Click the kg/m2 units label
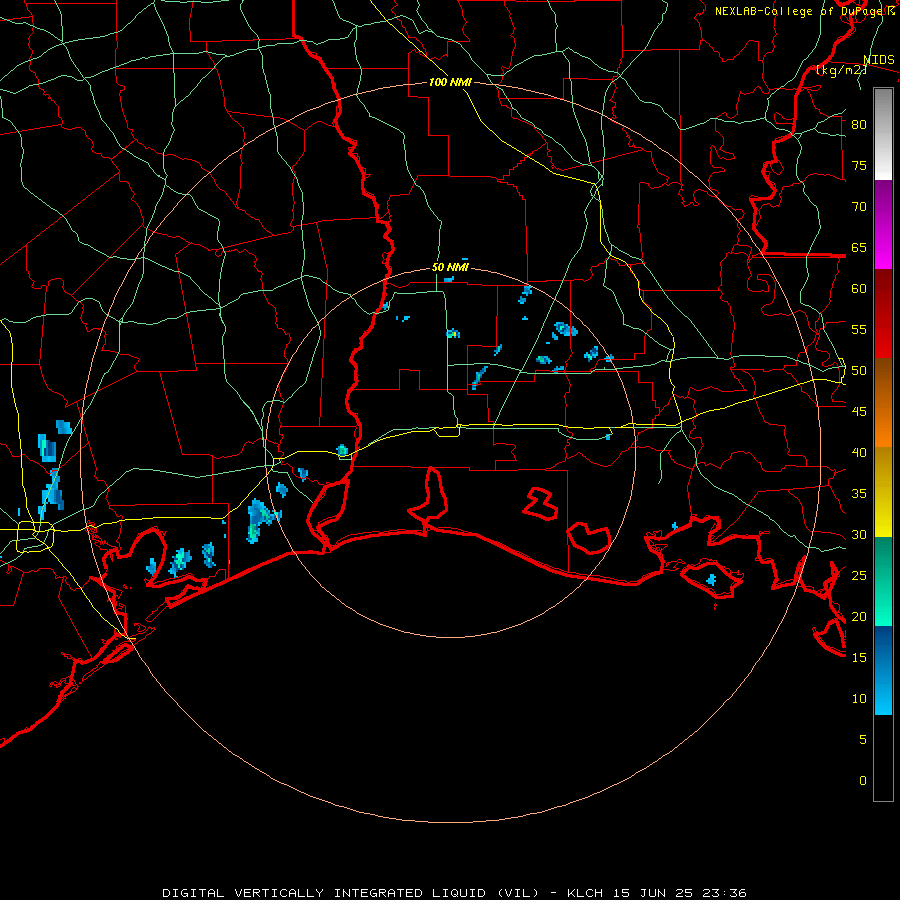 pyautogui.click(x=841, y=70)
